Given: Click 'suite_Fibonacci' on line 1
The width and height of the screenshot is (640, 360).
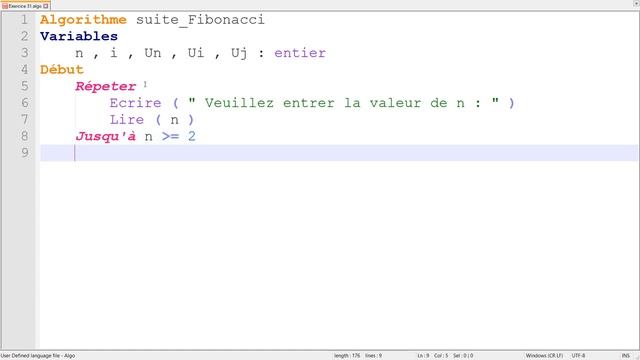Looking at the screenshot, I should [200, 20].
